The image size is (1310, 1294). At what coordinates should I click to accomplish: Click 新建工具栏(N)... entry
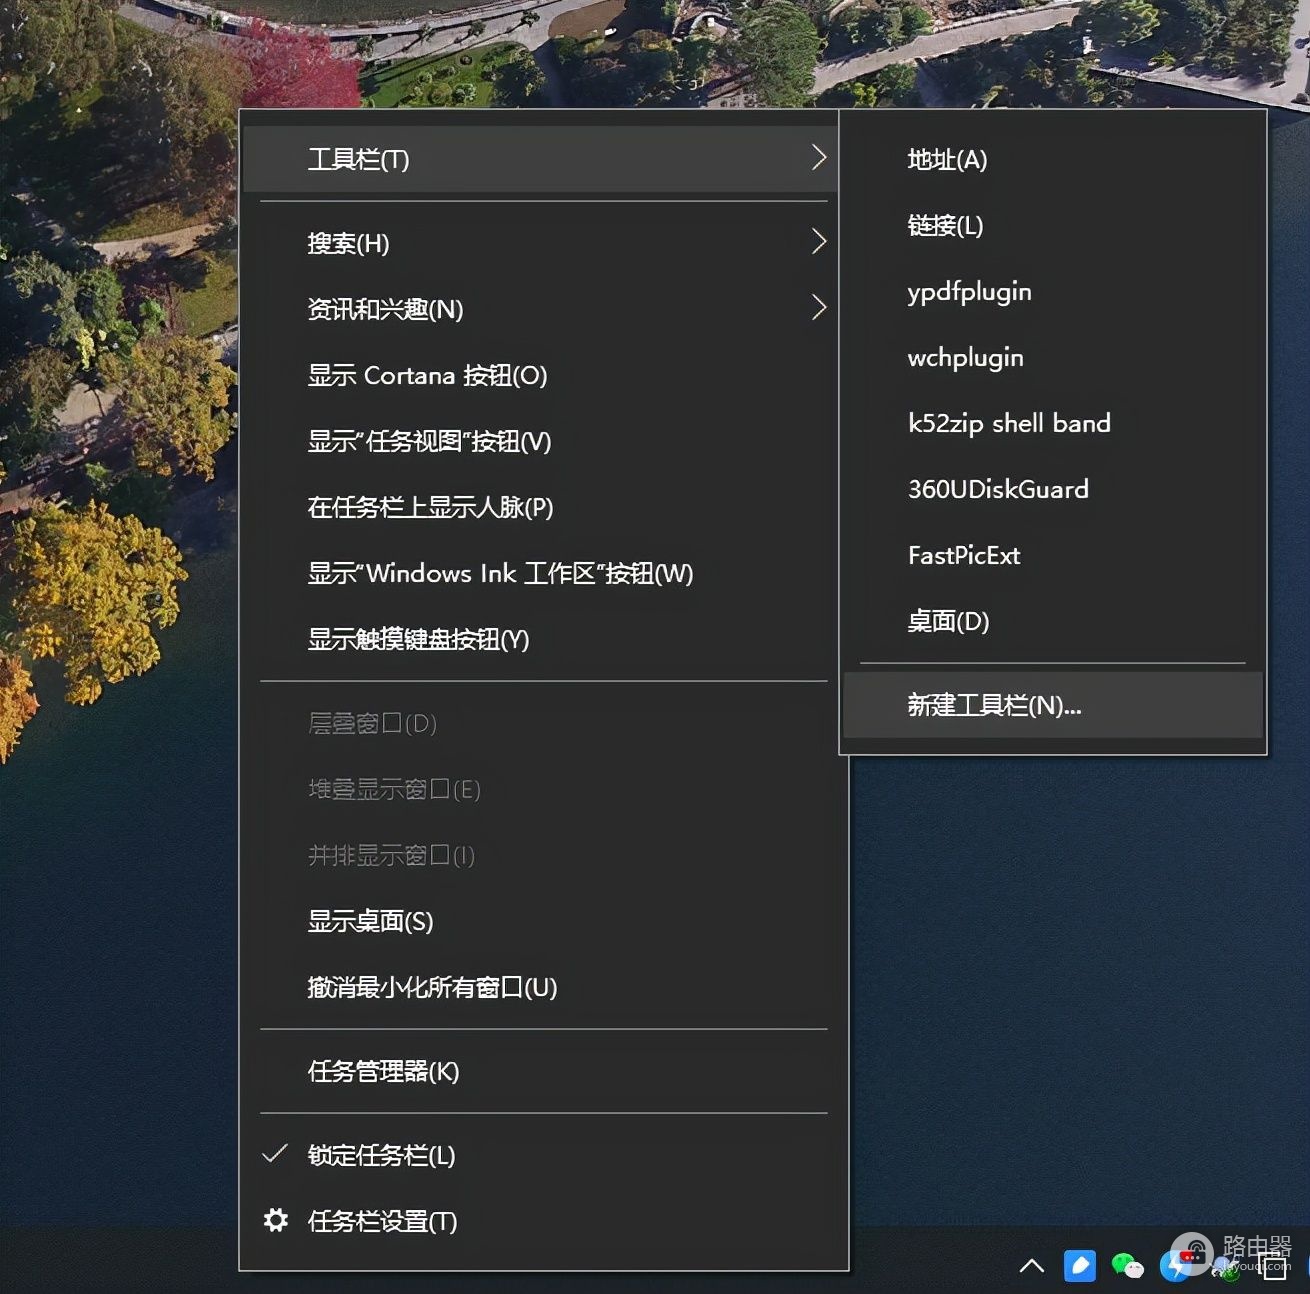[1053, 705]
